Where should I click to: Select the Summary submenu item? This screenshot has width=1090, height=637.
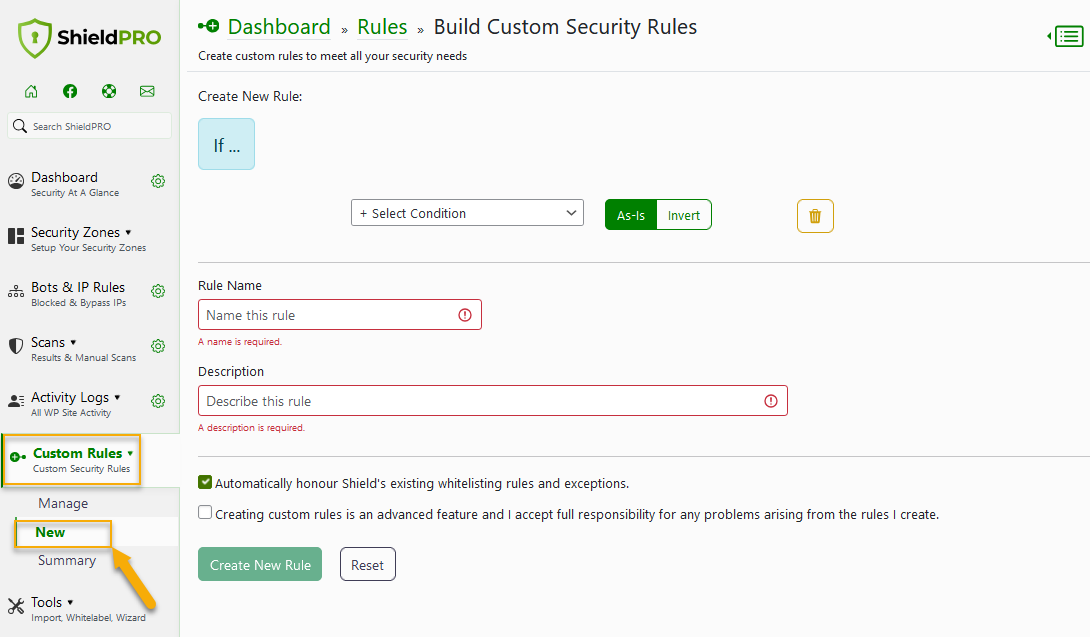[67, 560]
